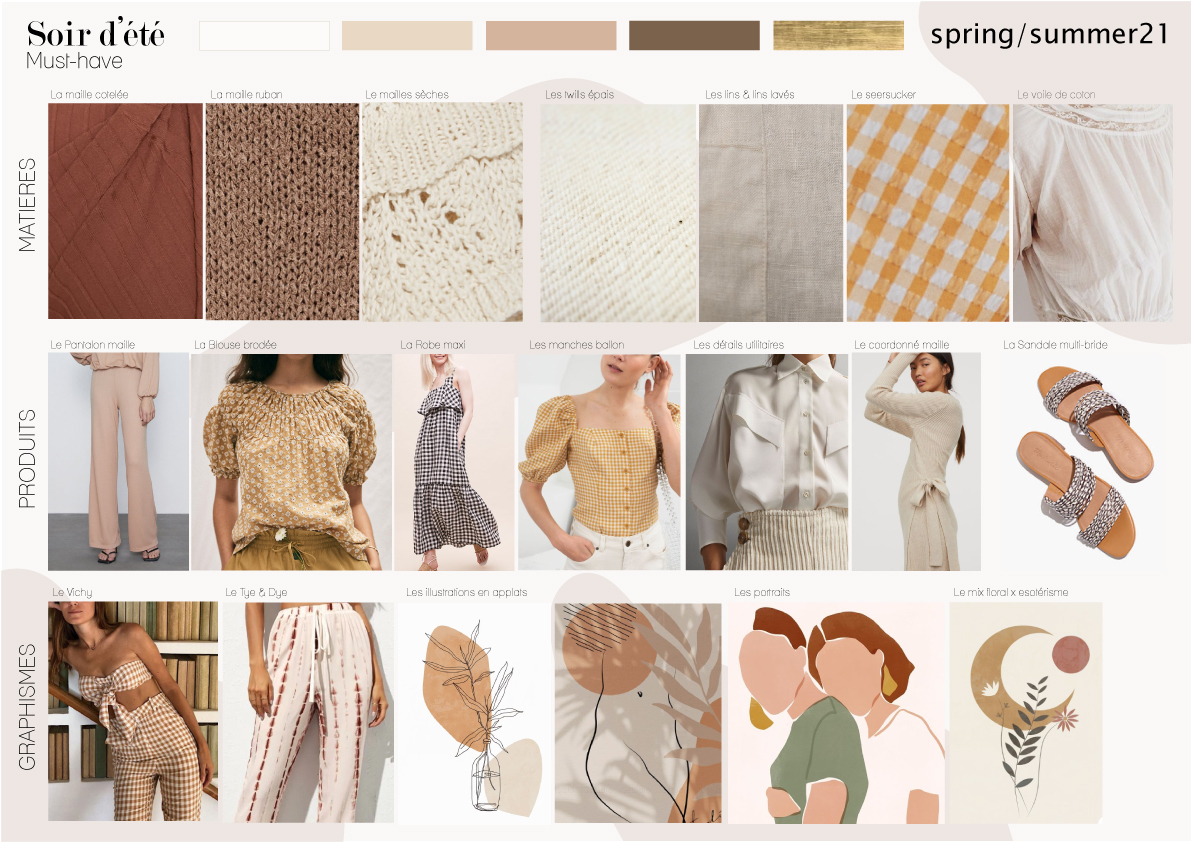This screenshot has width=1191, height=842.
Task: Select the "Les portraits" caption
Action: tap(762, 592)
